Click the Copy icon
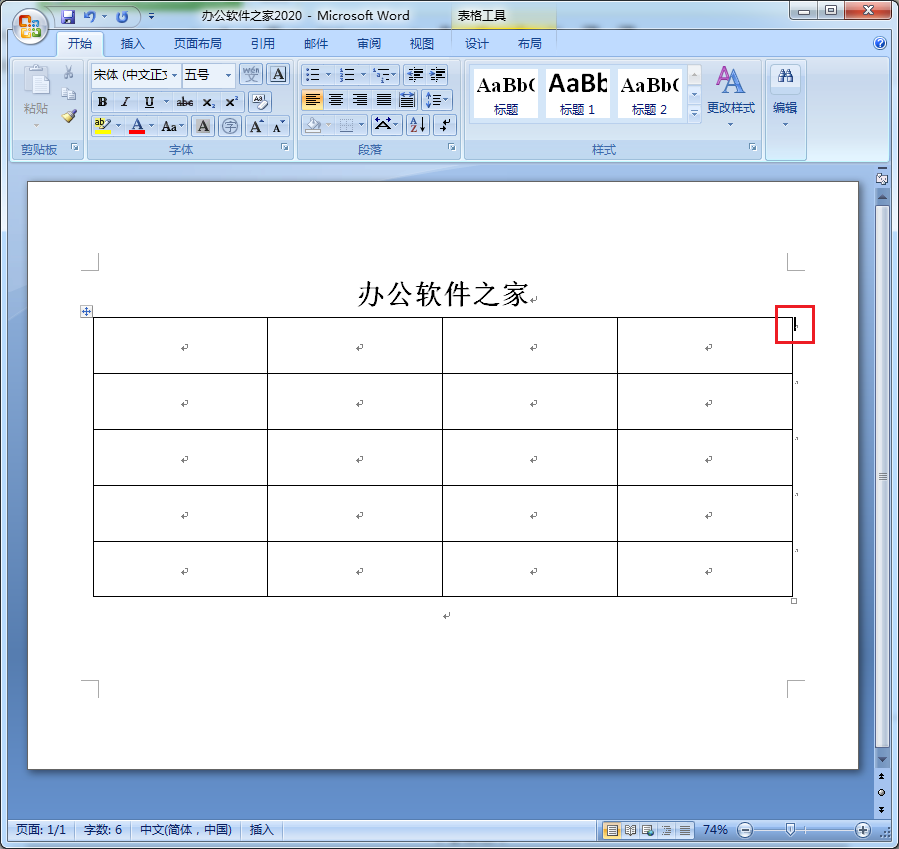Image resolution: width=899 pixels, height=849 pixels. (68, 94)
